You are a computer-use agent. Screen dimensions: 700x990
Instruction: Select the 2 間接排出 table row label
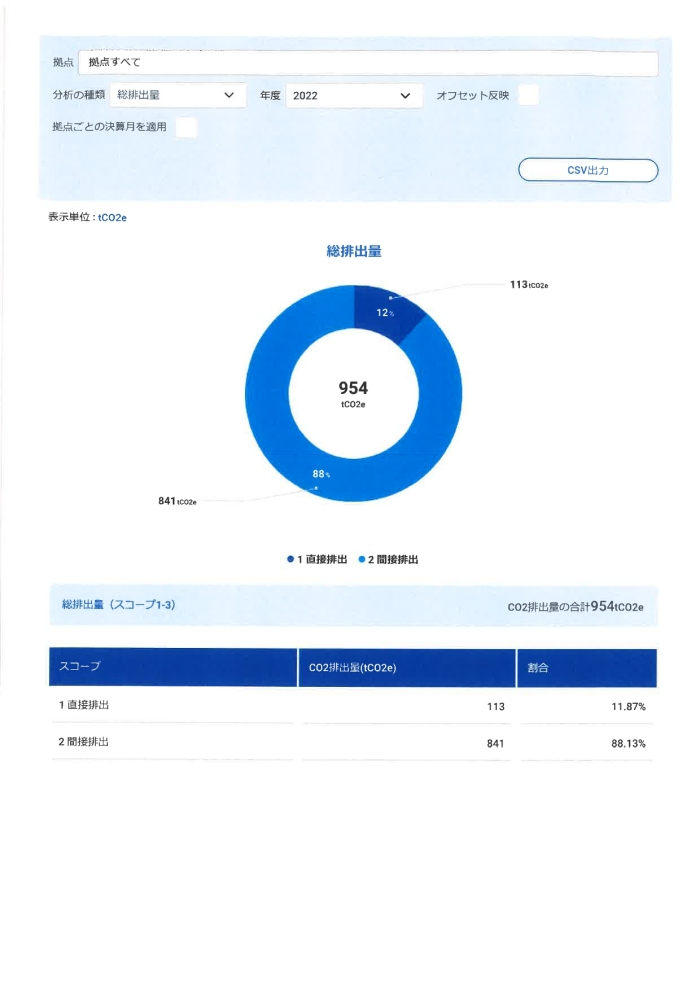(84, 742)
